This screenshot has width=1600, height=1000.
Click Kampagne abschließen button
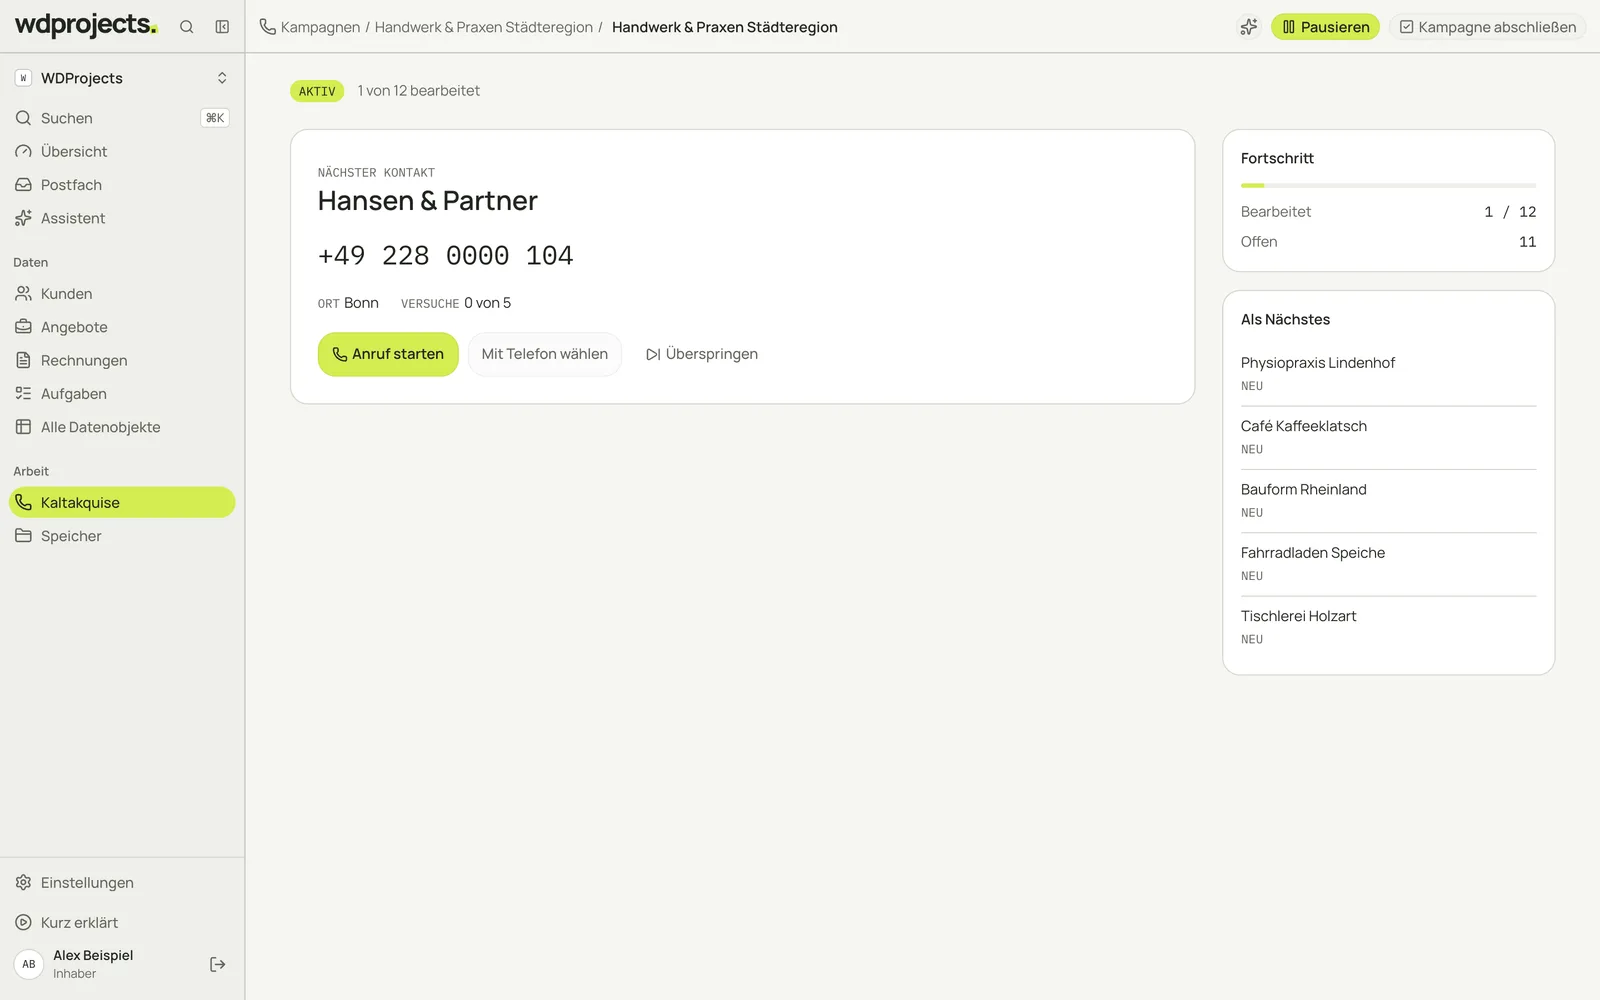(1487, 27)
